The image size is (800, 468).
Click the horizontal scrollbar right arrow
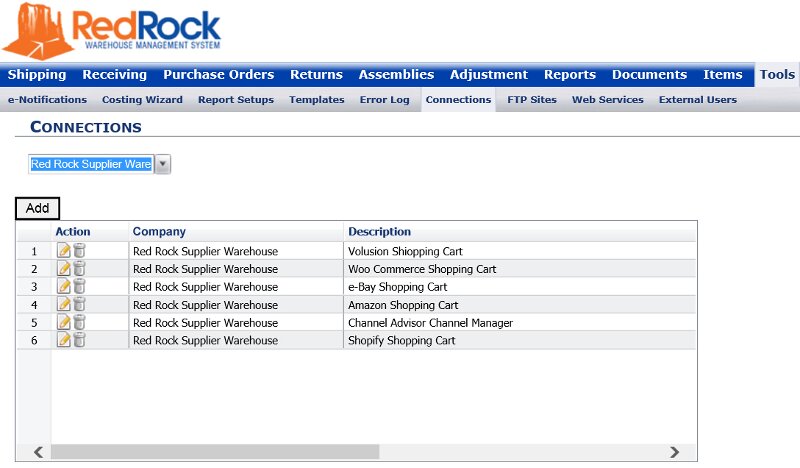[674, 452]
